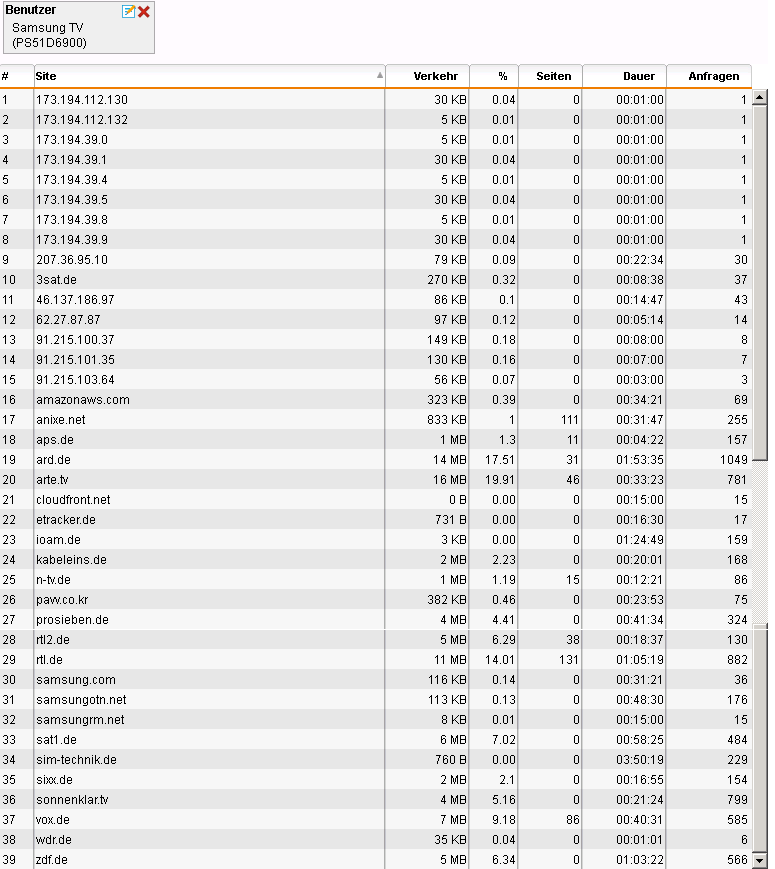
Task: Select the samsungrm.net site entry
Action: click(x=80, y=719)
